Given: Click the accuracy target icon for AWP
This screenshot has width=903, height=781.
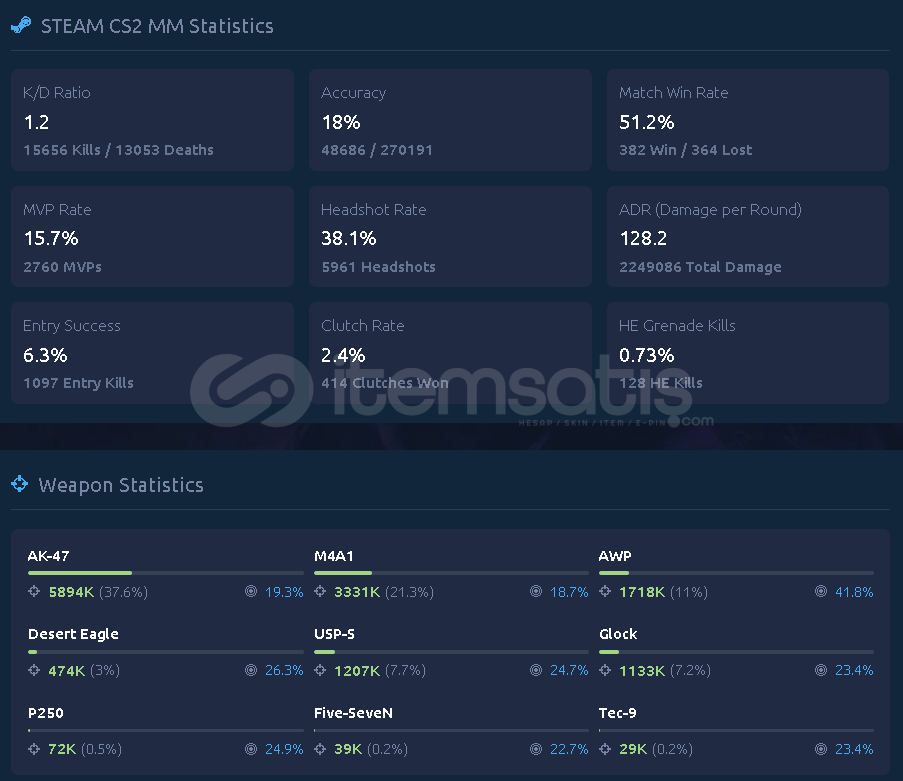Looking at the screenshot, I should click(821, 591).
